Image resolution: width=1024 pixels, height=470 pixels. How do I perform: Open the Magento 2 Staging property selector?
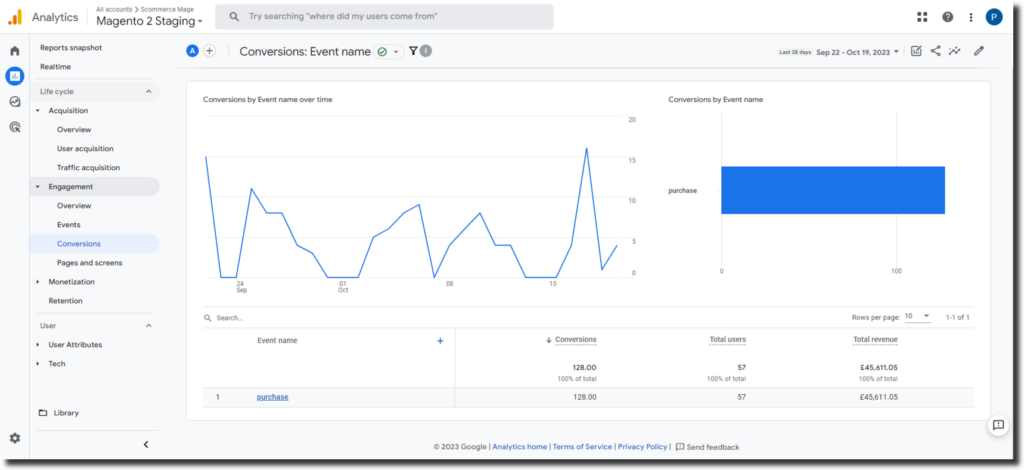(x=148, y=21)
